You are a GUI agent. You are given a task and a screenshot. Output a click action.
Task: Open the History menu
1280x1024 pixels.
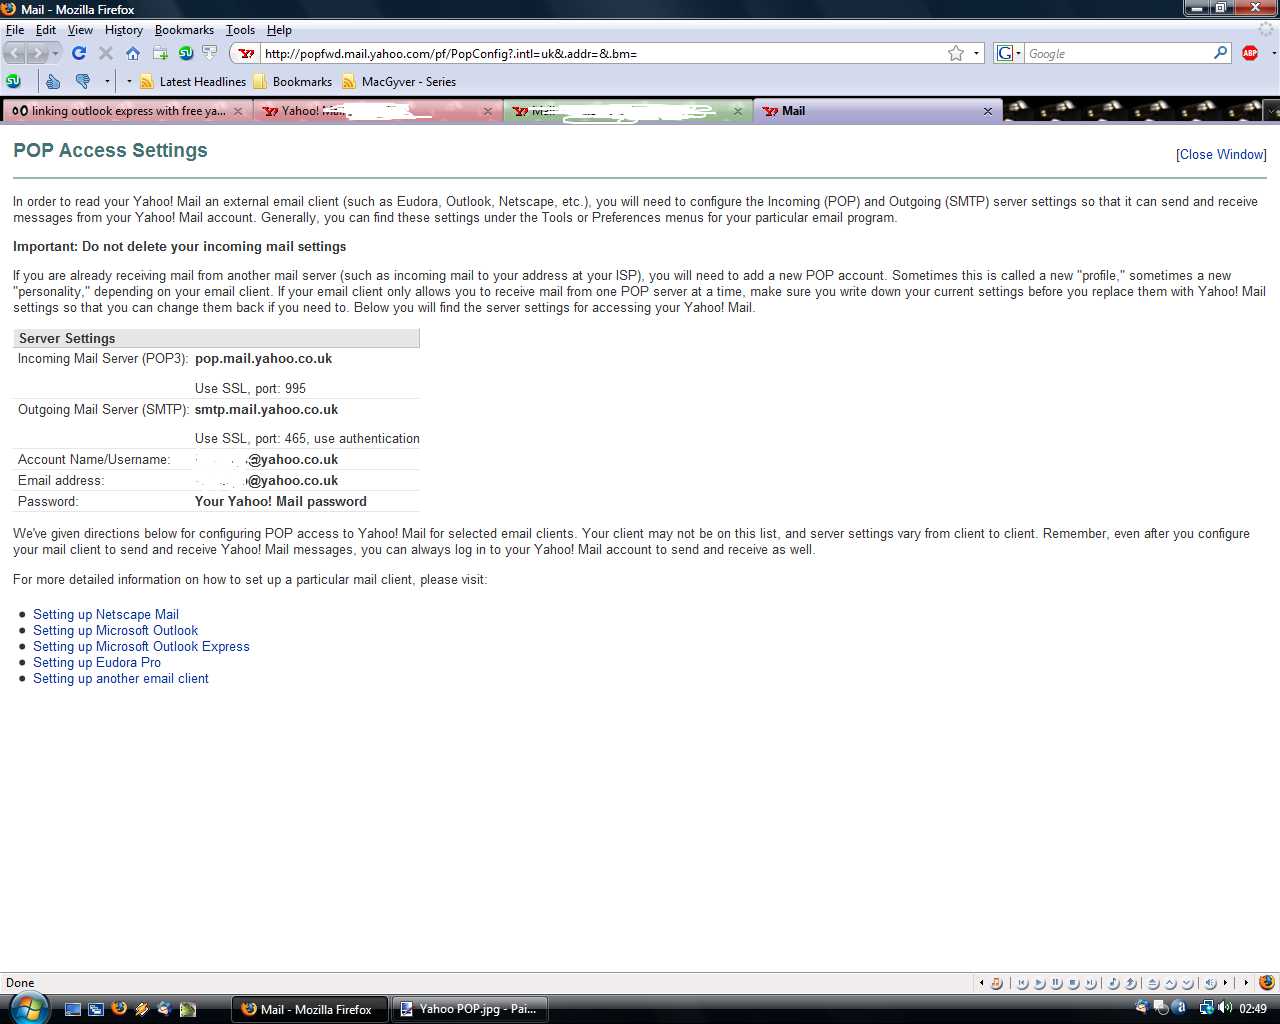pos(124,30)
